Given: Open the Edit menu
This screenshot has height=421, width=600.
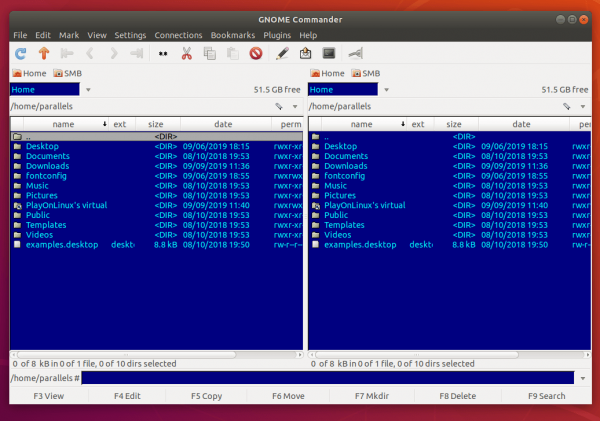Looking at the screenshot, I should (43, 35).
